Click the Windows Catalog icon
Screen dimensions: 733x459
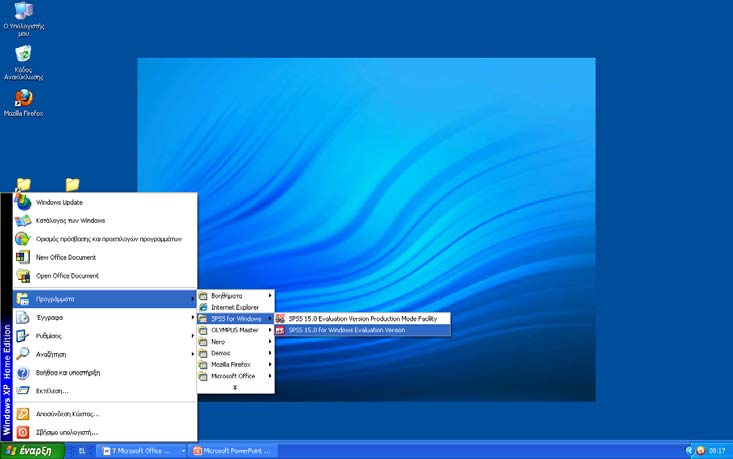click(22, 221)
